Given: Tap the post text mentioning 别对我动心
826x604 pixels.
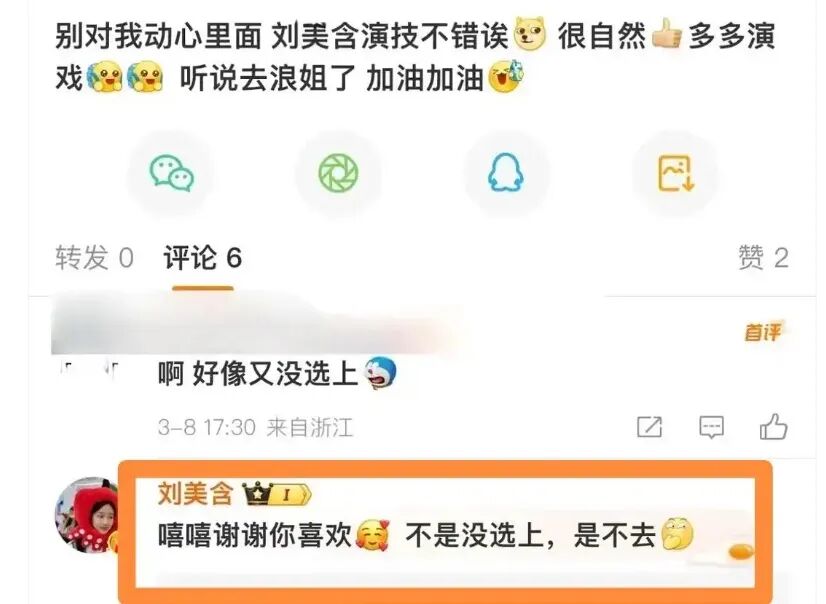Looking at the screenshot, I should tap(416, 56).
